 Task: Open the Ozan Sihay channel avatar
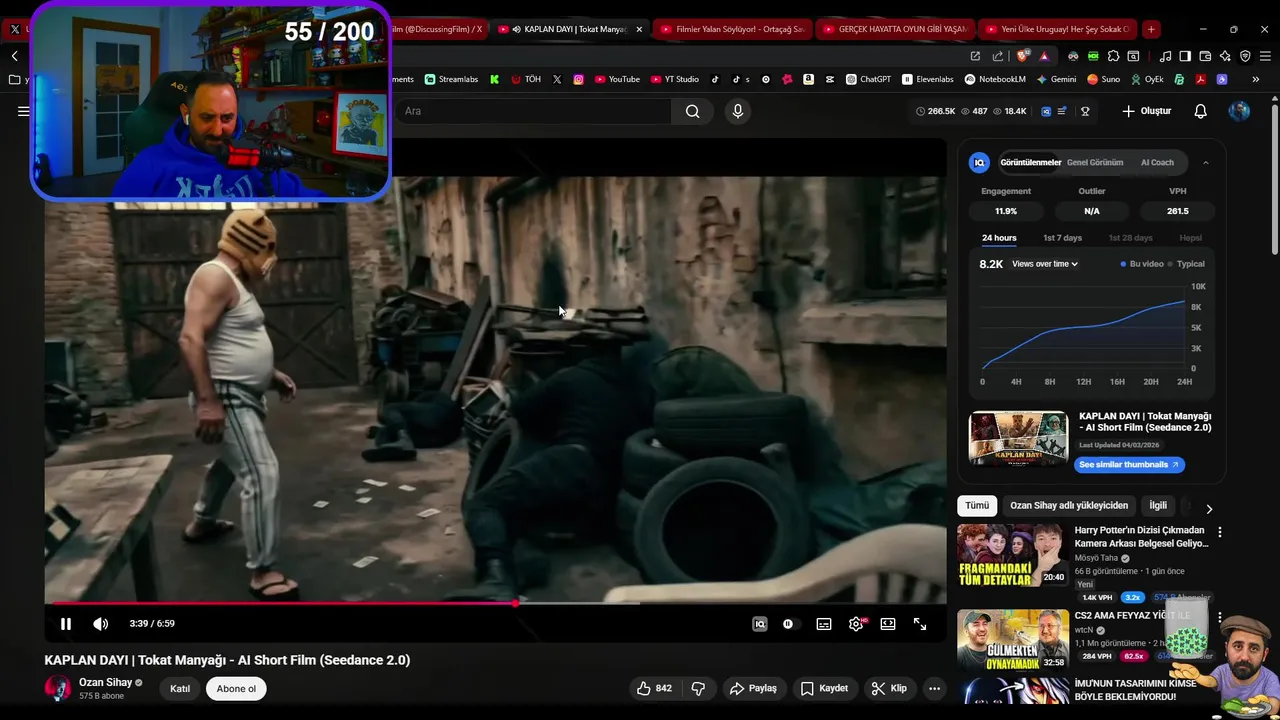[58, 688]
